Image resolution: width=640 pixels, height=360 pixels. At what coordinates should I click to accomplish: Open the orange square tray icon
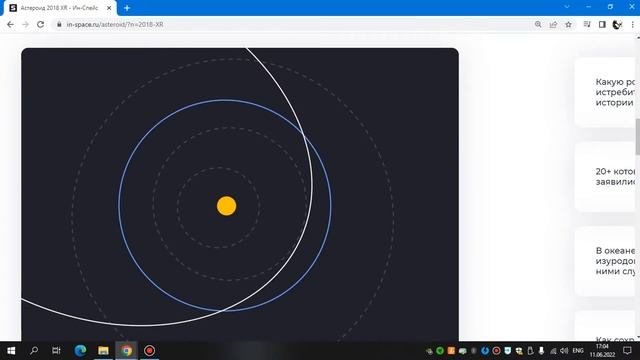pos(451,351)
